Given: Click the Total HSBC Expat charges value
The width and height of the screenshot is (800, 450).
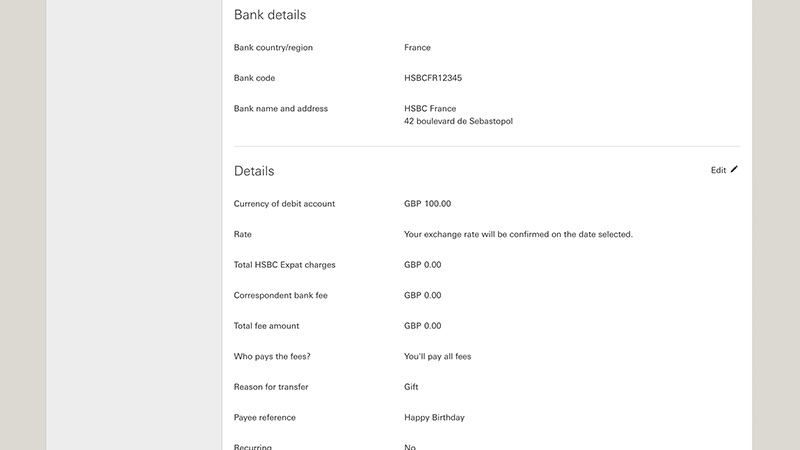Looking at the screenshot, I should coord(422,265).
